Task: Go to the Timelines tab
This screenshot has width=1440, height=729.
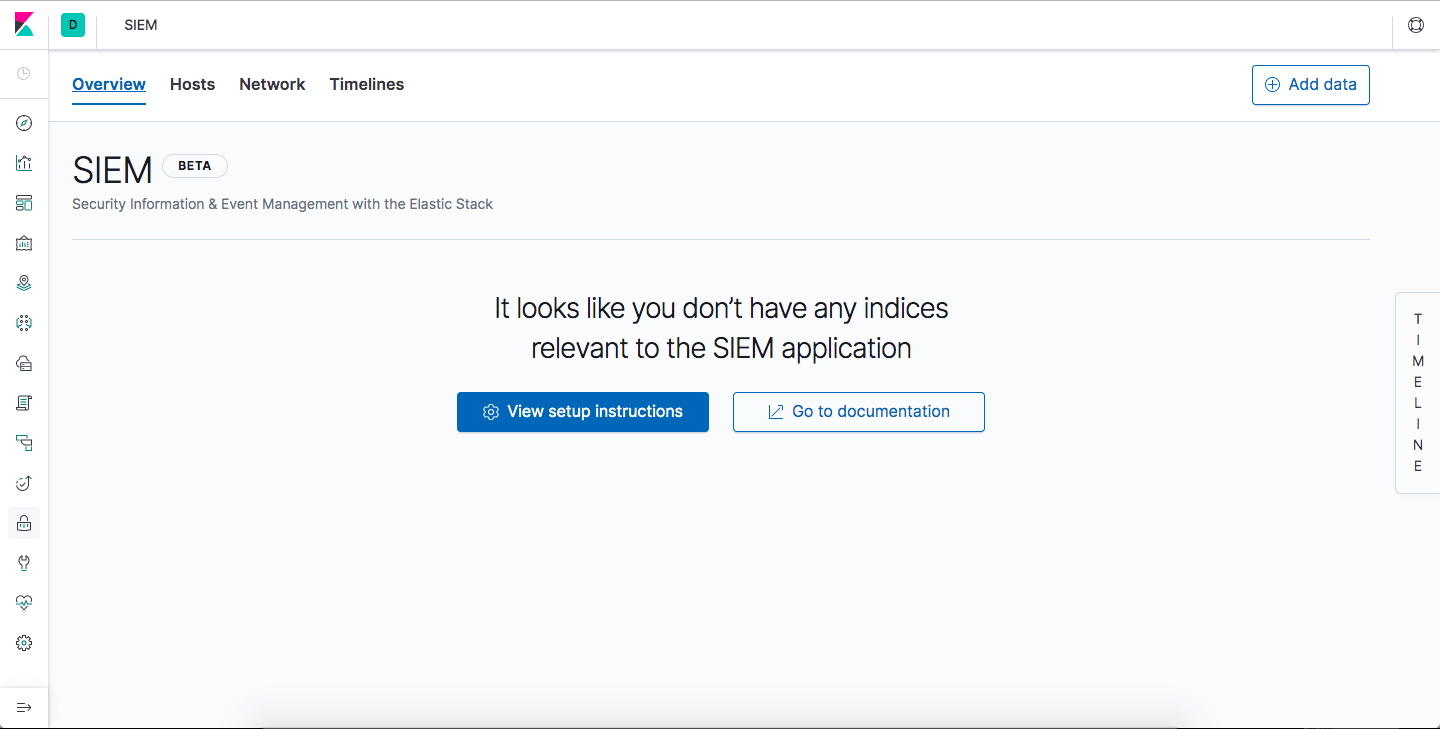Action: pos(367,85)
